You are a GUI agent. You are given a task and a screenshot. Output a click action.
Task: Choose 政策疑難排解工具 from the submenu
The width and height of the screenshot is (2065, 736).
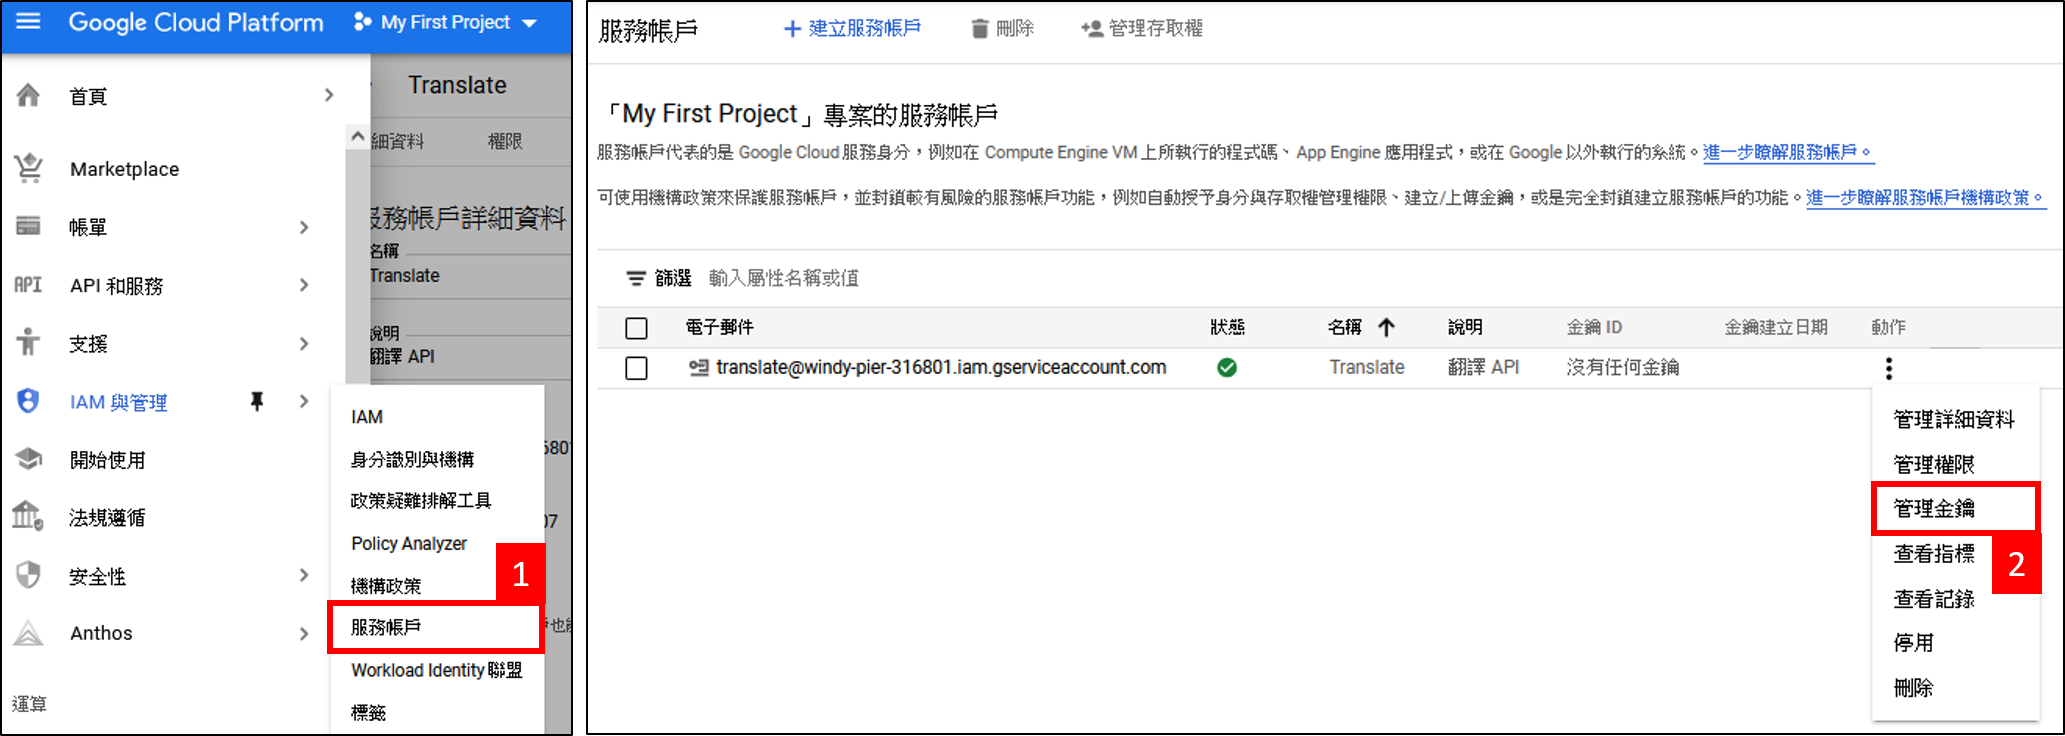[421, 500]
